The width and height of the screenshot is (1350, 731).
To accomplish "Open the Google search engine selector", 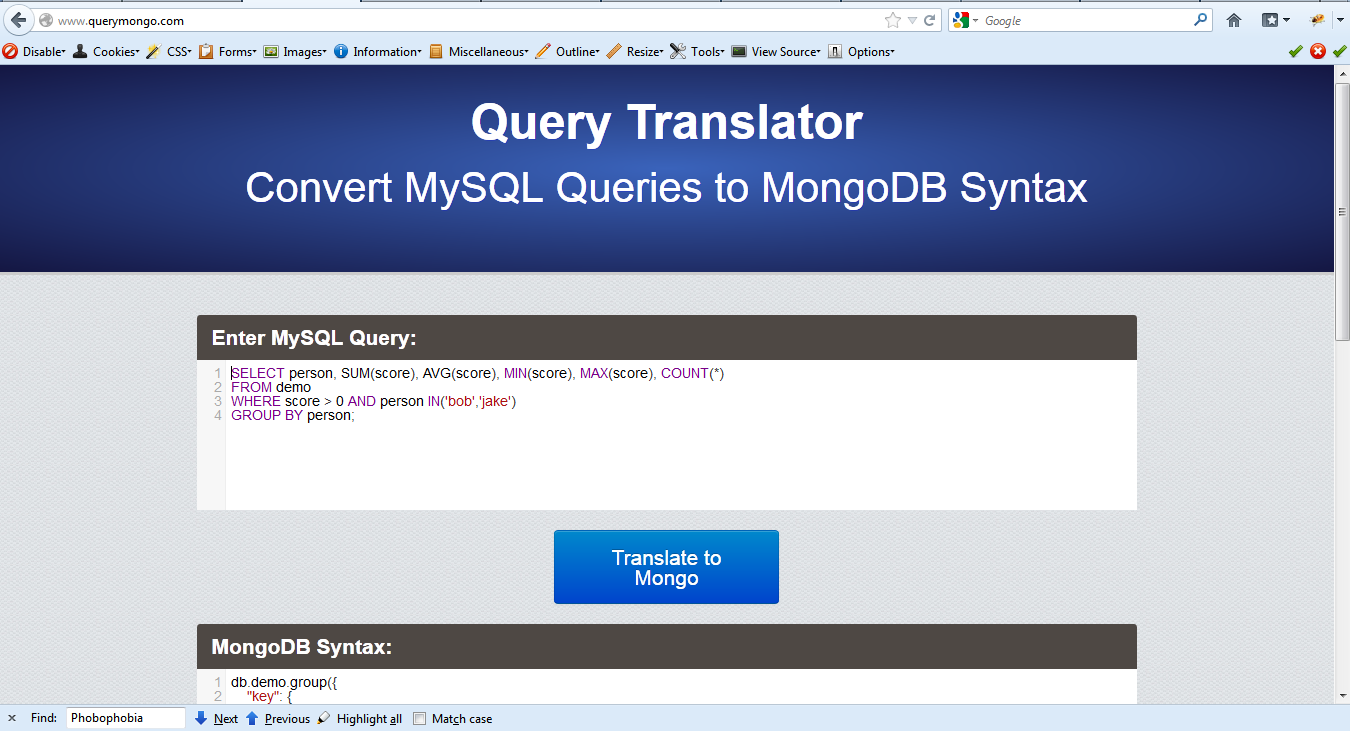I will coord(966,20).
